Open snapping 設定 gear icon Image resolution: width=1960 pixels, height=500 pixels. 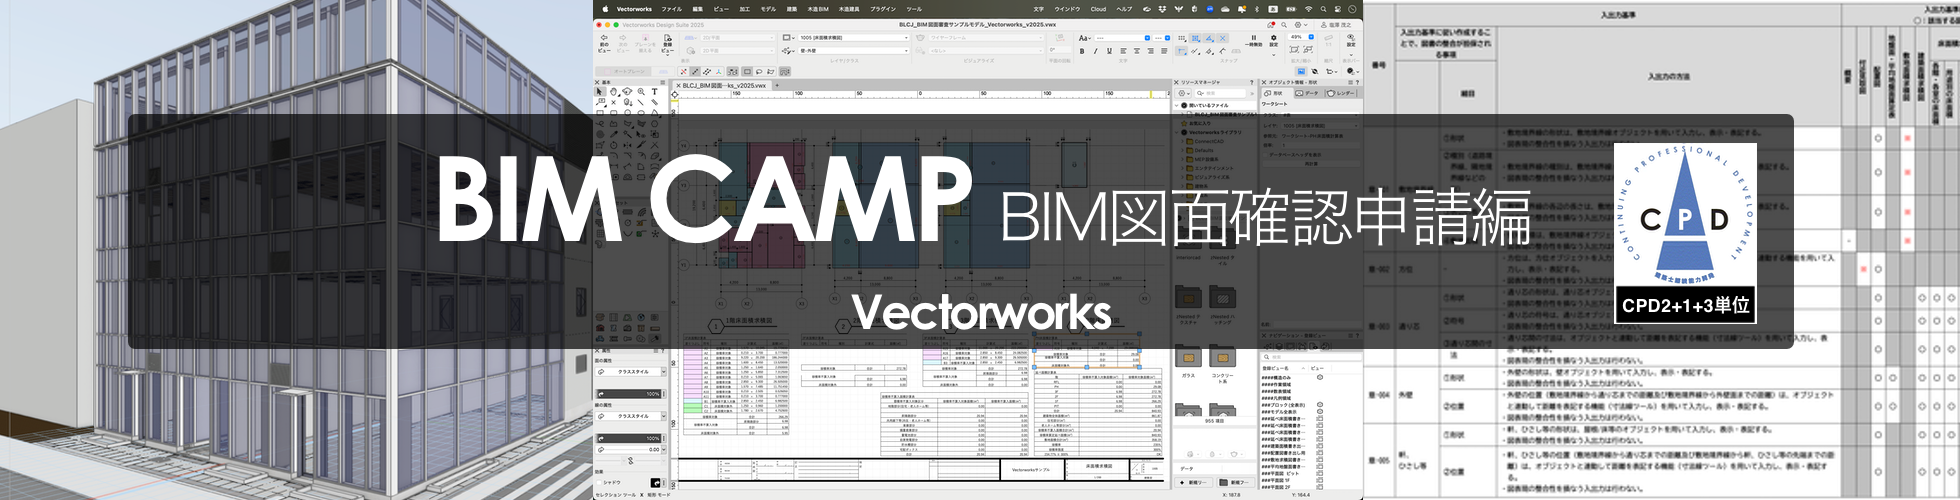click(1274, 40)
